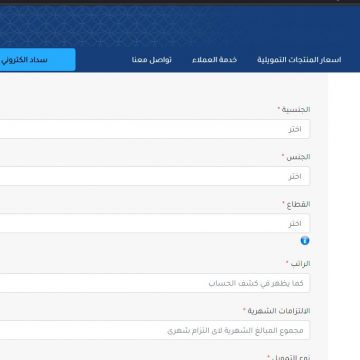Click the red asterisk beside الالتزامات الشهرية
This screenshot has height=360, width=360.
244,310
